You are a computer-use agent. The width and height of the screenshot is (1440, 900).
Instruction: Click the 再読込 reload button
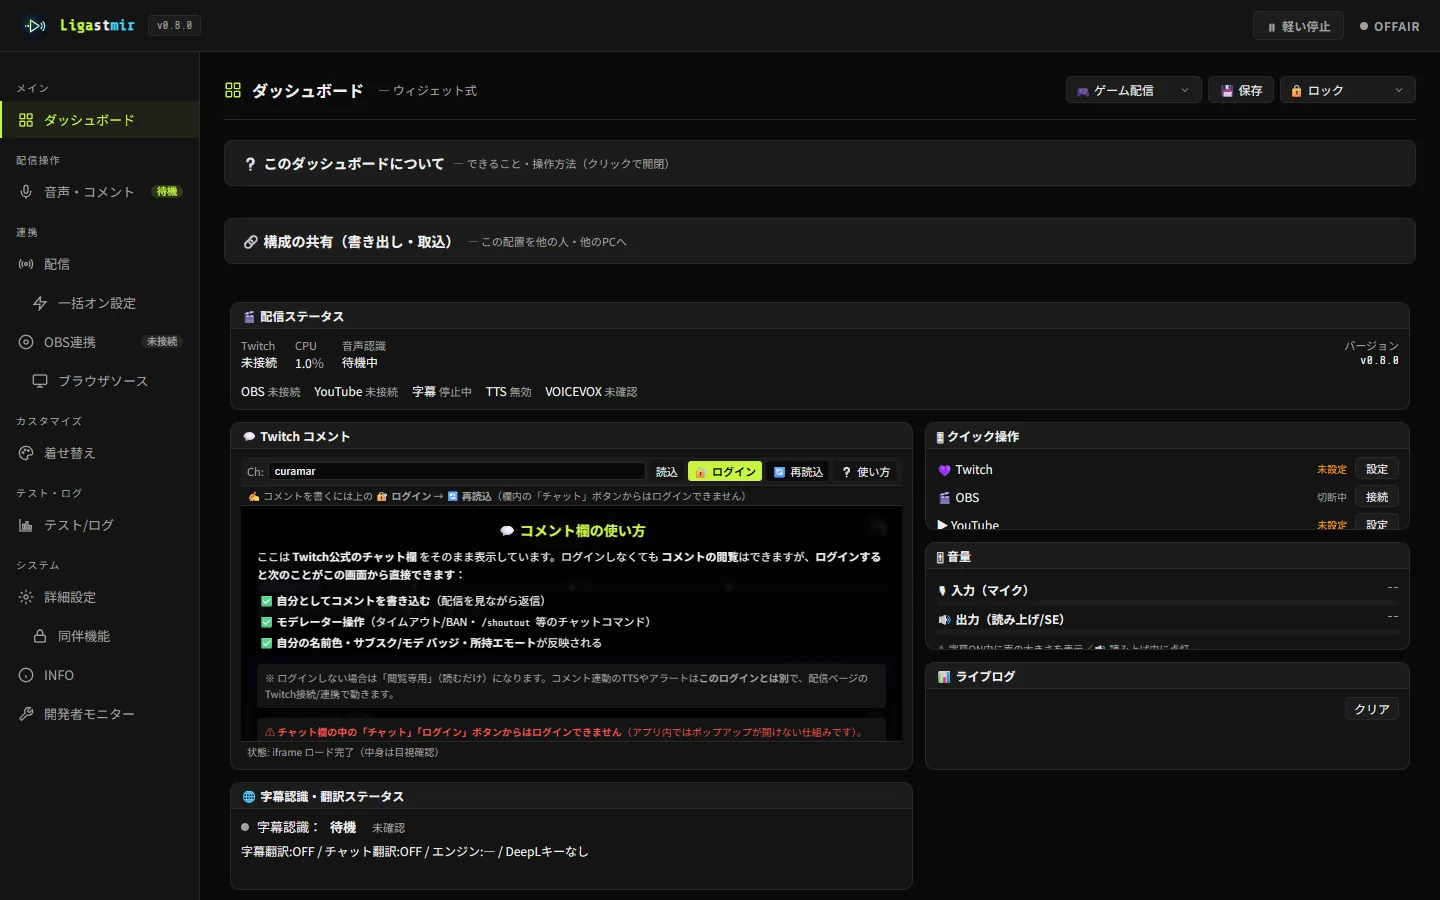pos(798,471)
